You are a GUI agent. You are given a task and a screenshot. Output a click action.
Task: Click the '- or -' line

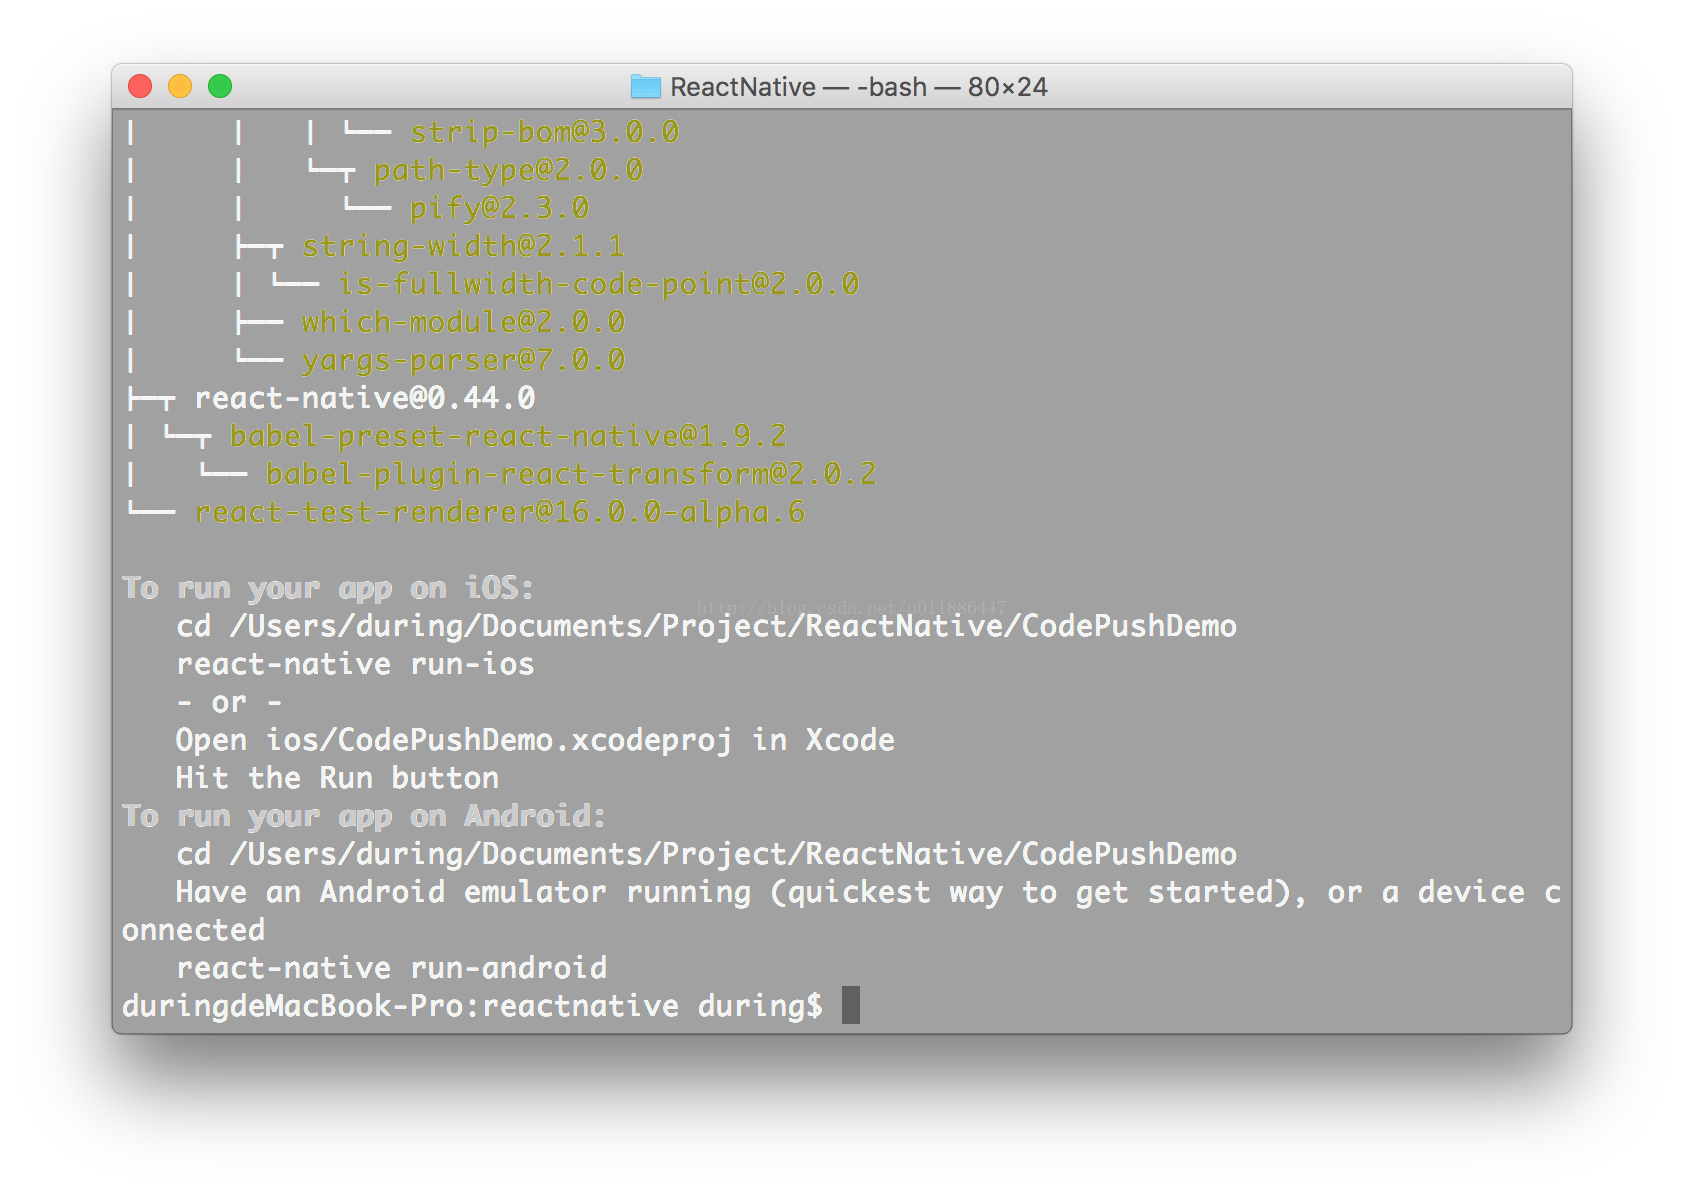[x=229, y=702]
